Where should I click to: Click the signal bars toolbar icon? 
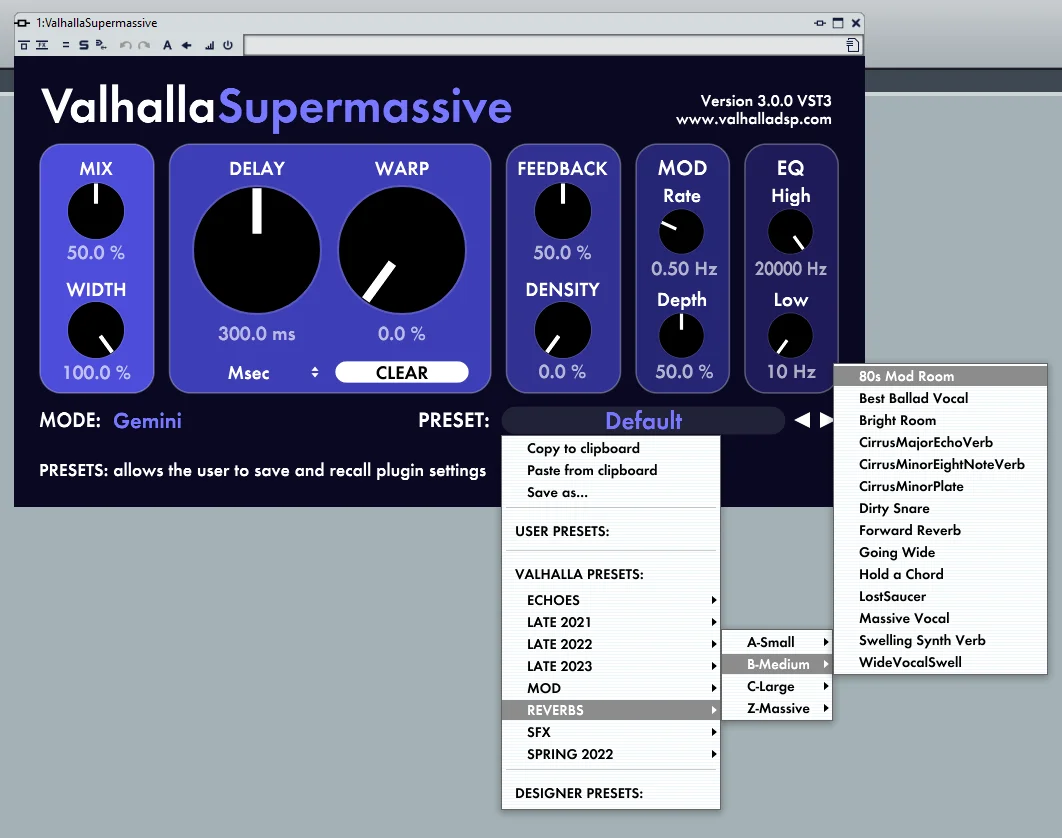pos(209,45)
